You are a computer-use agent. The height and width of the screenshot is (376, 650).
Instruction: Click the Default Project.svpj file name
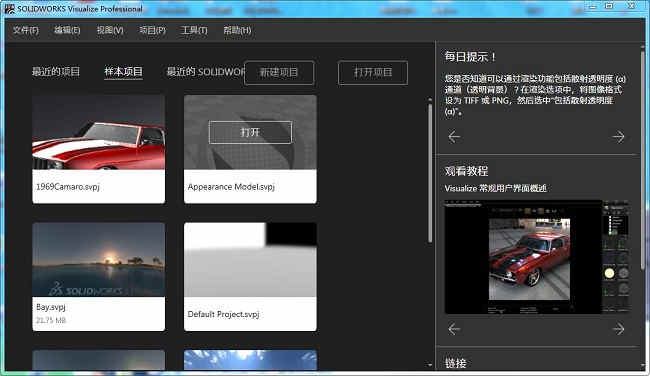click(x=223, y=314)
